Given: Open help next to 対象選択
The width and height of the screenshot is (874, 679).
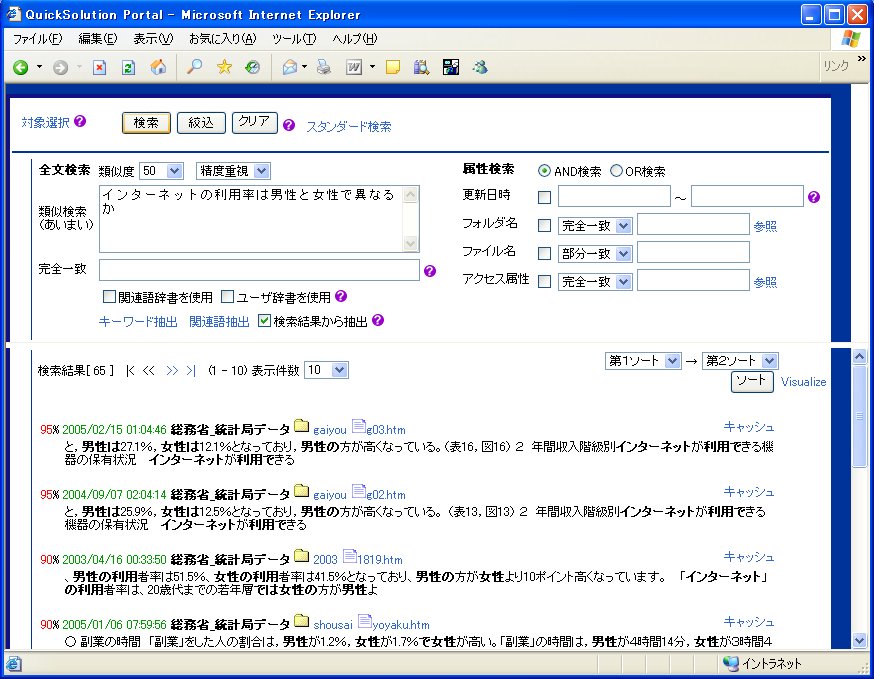Looking at the screenshot, I should pos(80,121).
